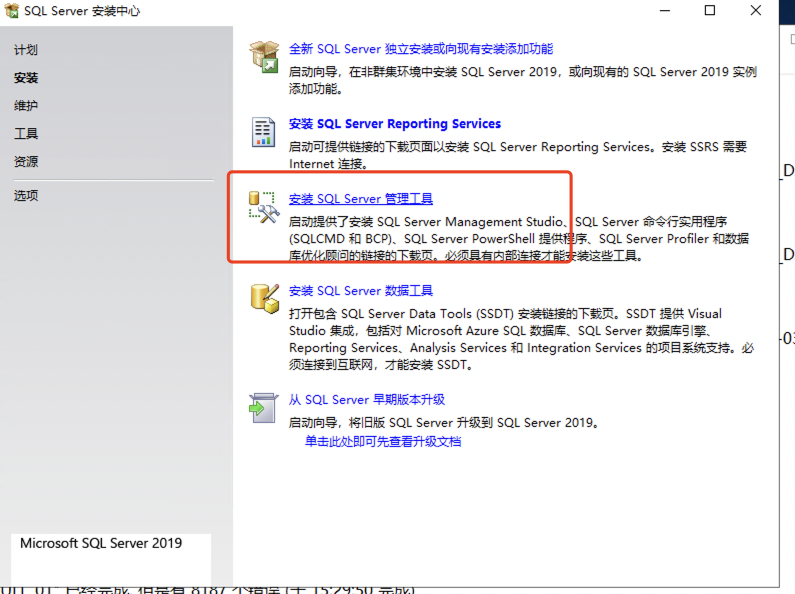
Task: Start 全新 SQL Server 独立安装 link
Action: pos(420,49)
